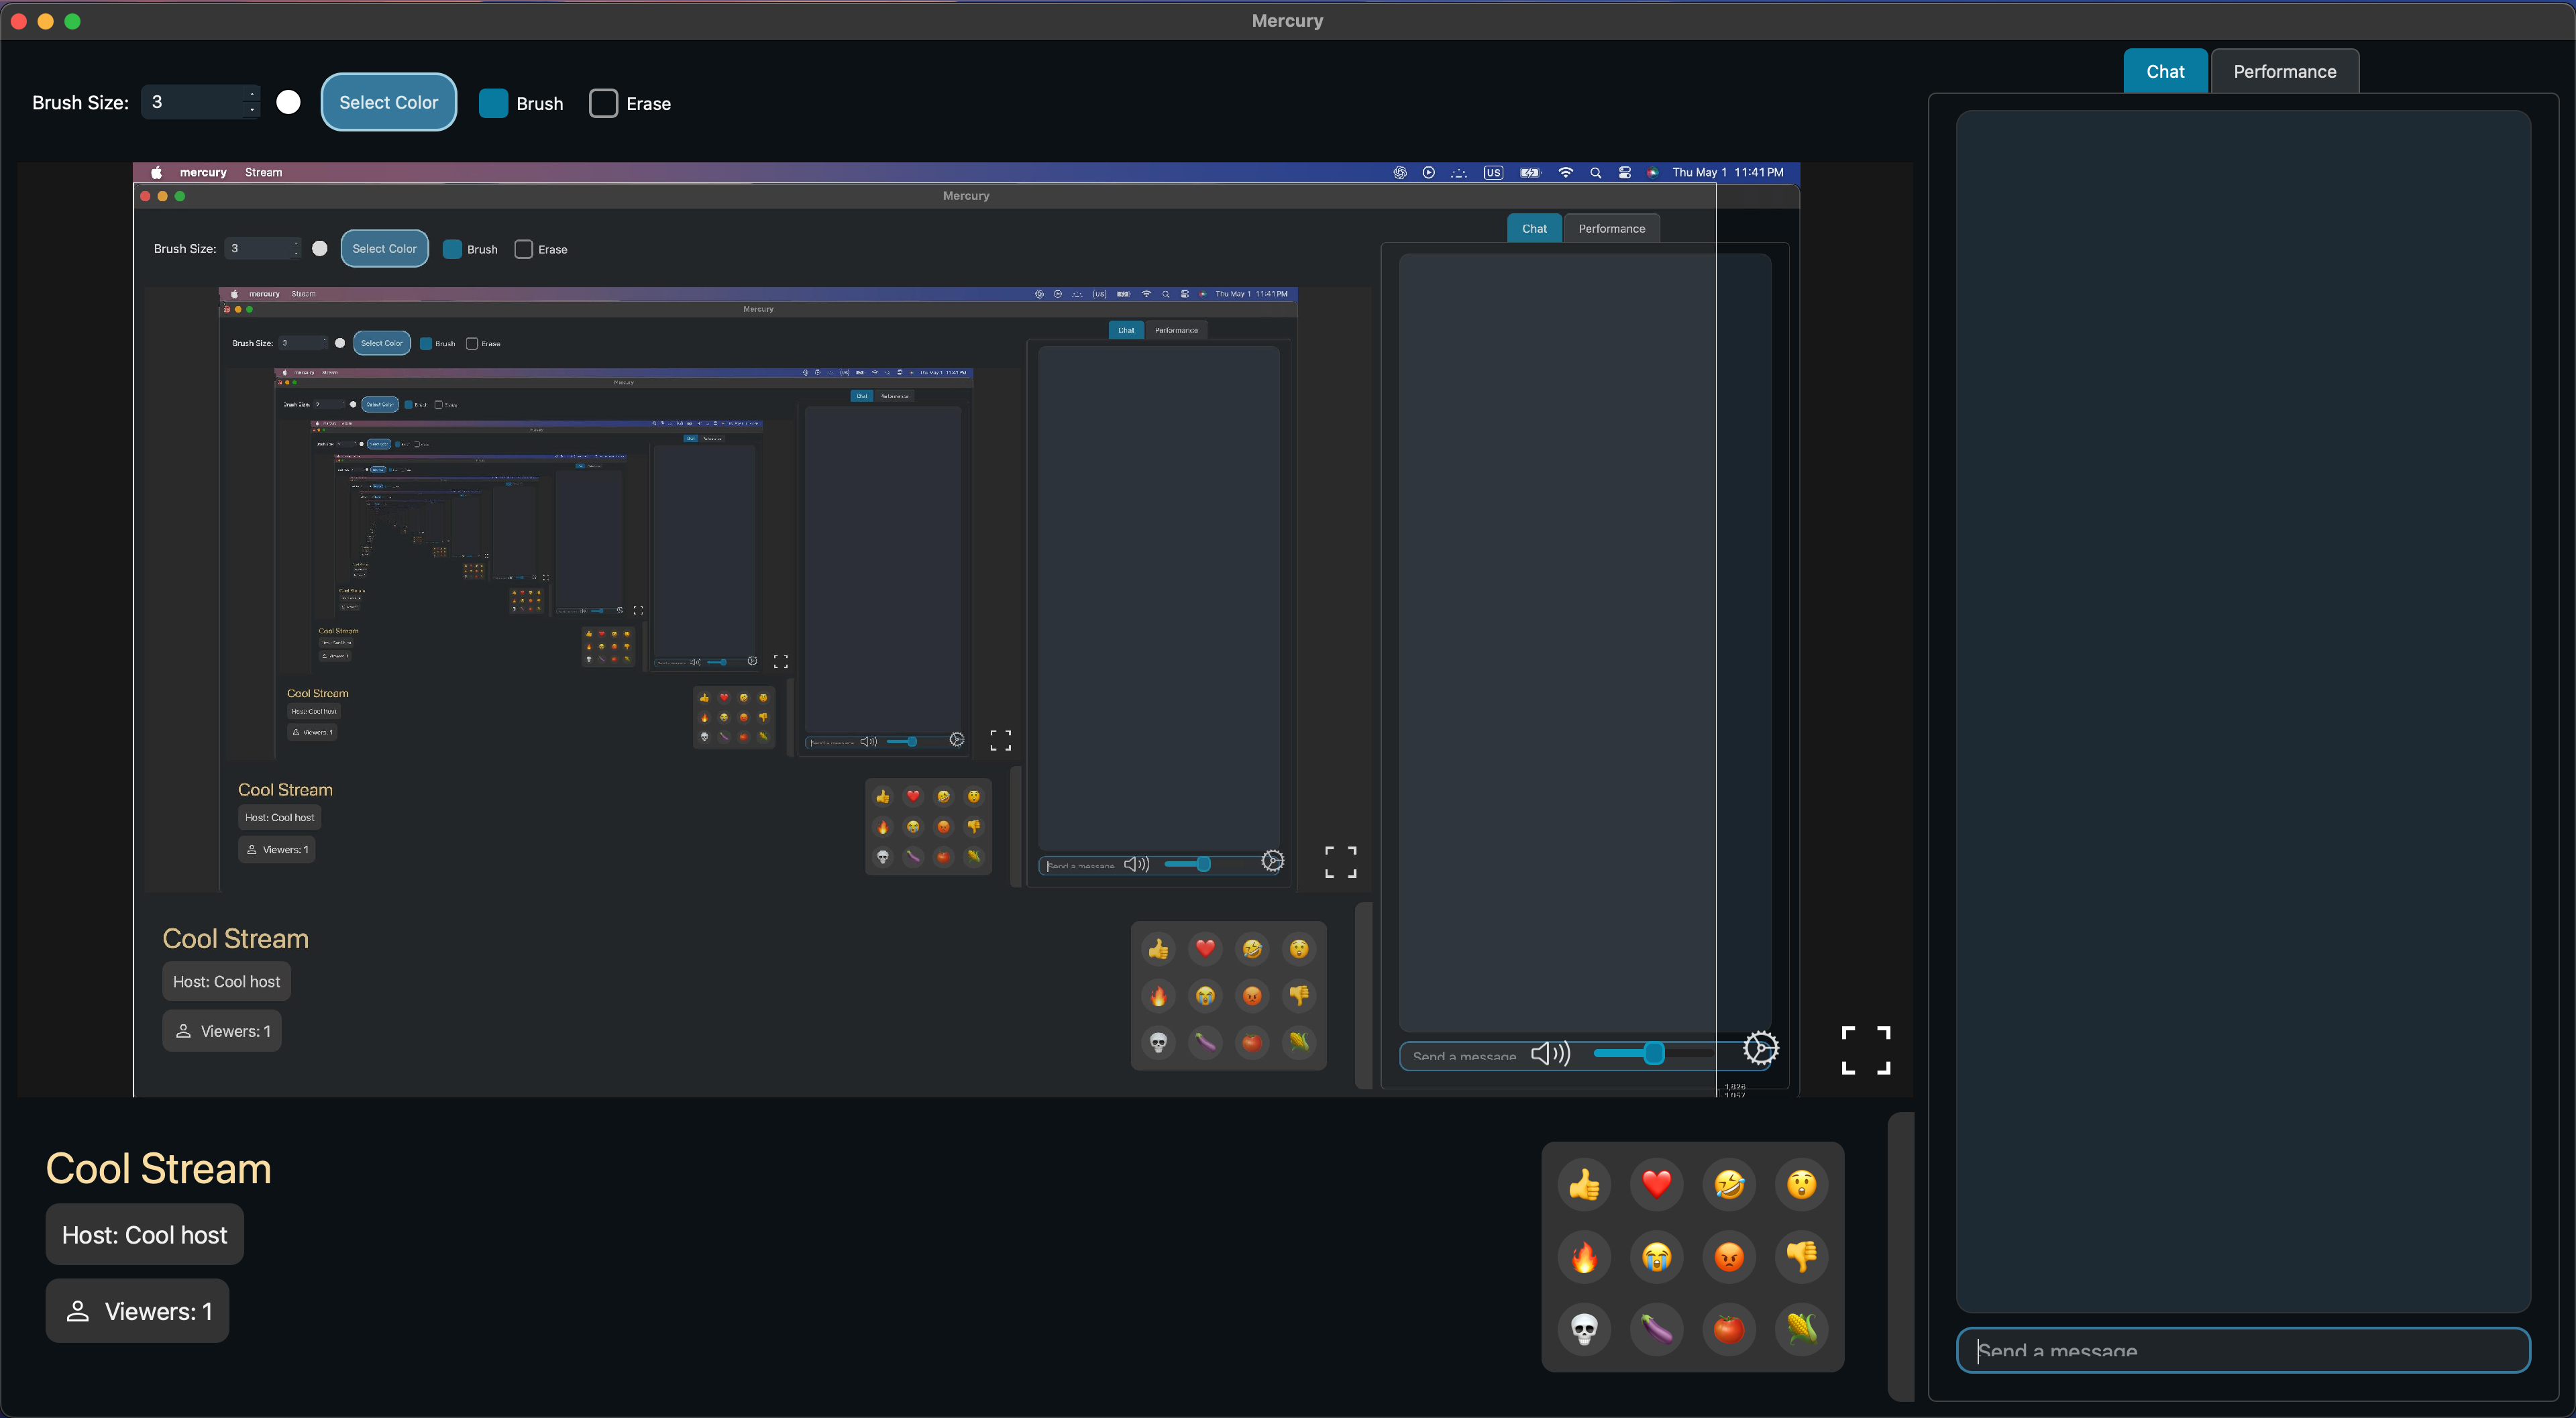React with the skull emoji
Screen dimensions: 2576x1418
(x=1584, y=1329)
